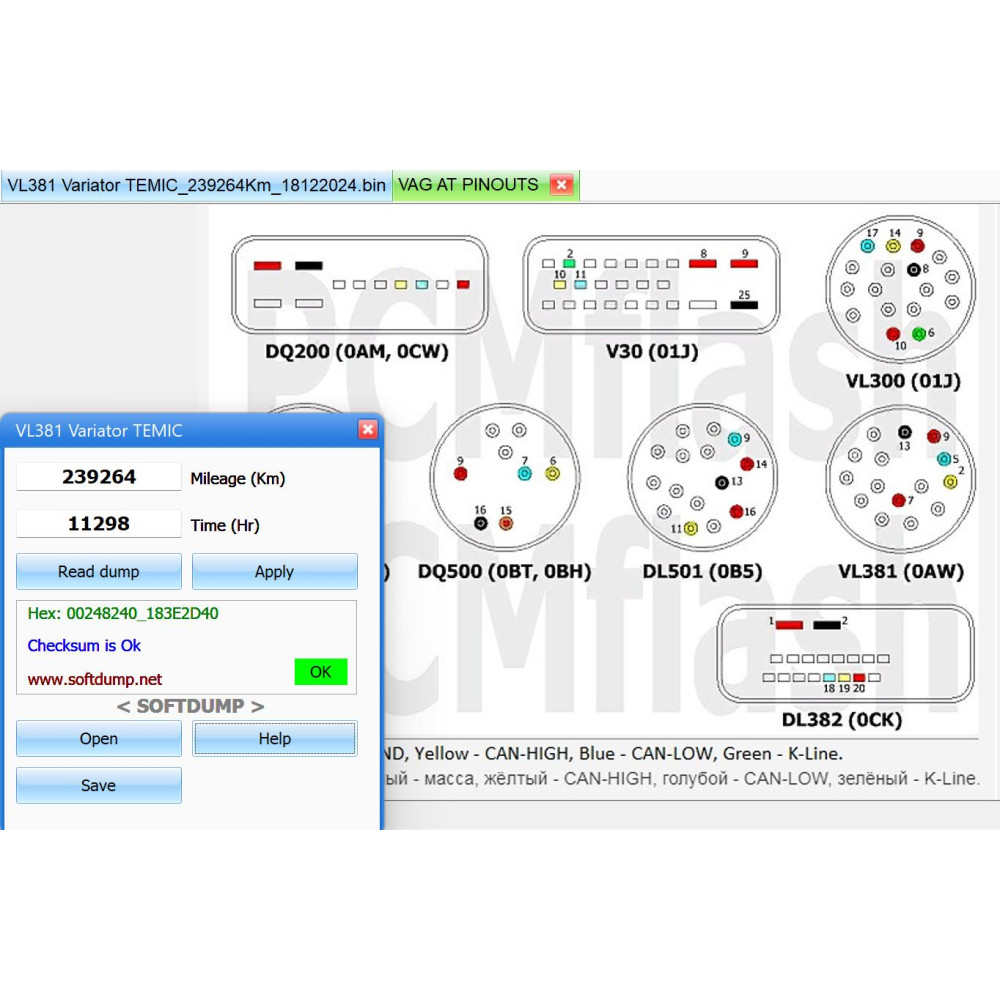1000x1000 pixels.
Task: Click red pin 9 on V30 connector
Action: point(744,263)
